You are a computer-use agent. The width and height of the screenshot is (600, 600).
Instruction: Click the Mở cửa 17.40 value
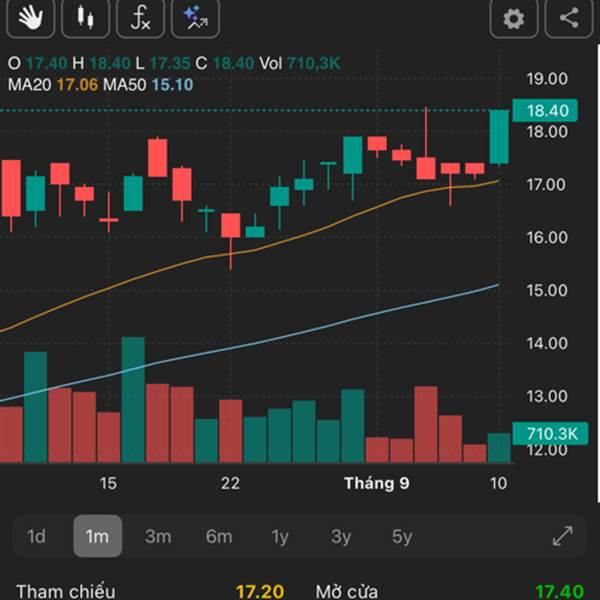[x=559, y=591]
